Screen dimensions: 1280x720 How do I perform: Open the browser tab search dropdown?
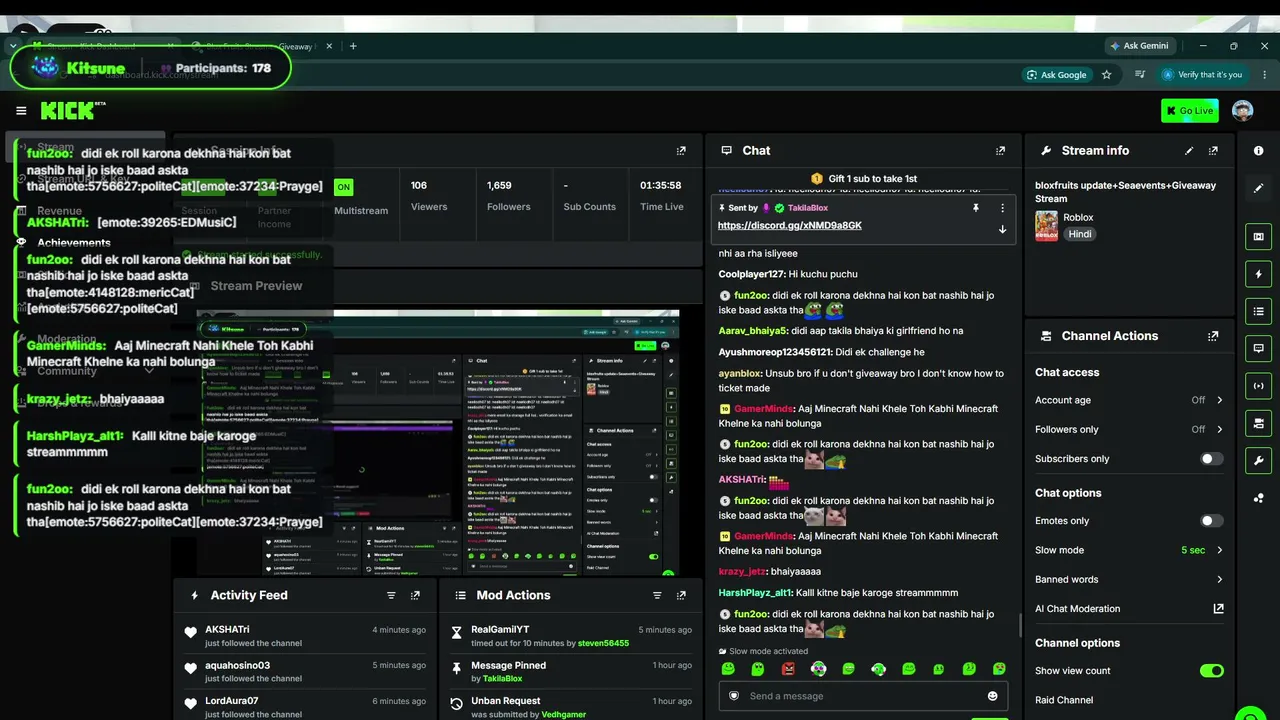(x=13, y=46)
